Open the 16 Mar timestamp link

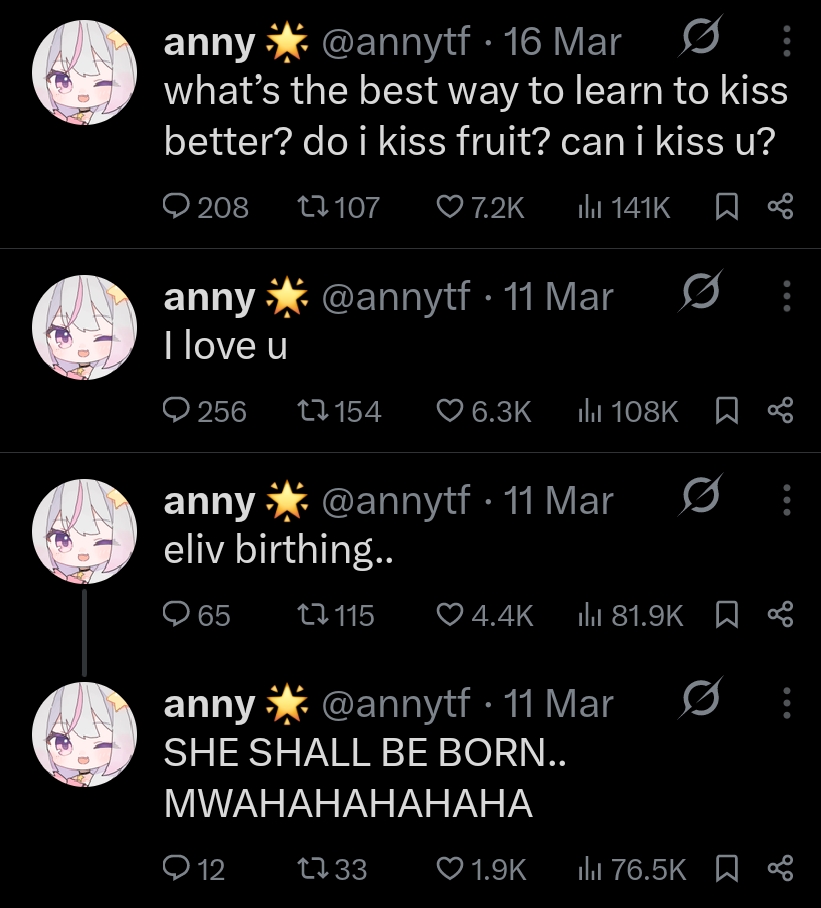tap(562, 42)
